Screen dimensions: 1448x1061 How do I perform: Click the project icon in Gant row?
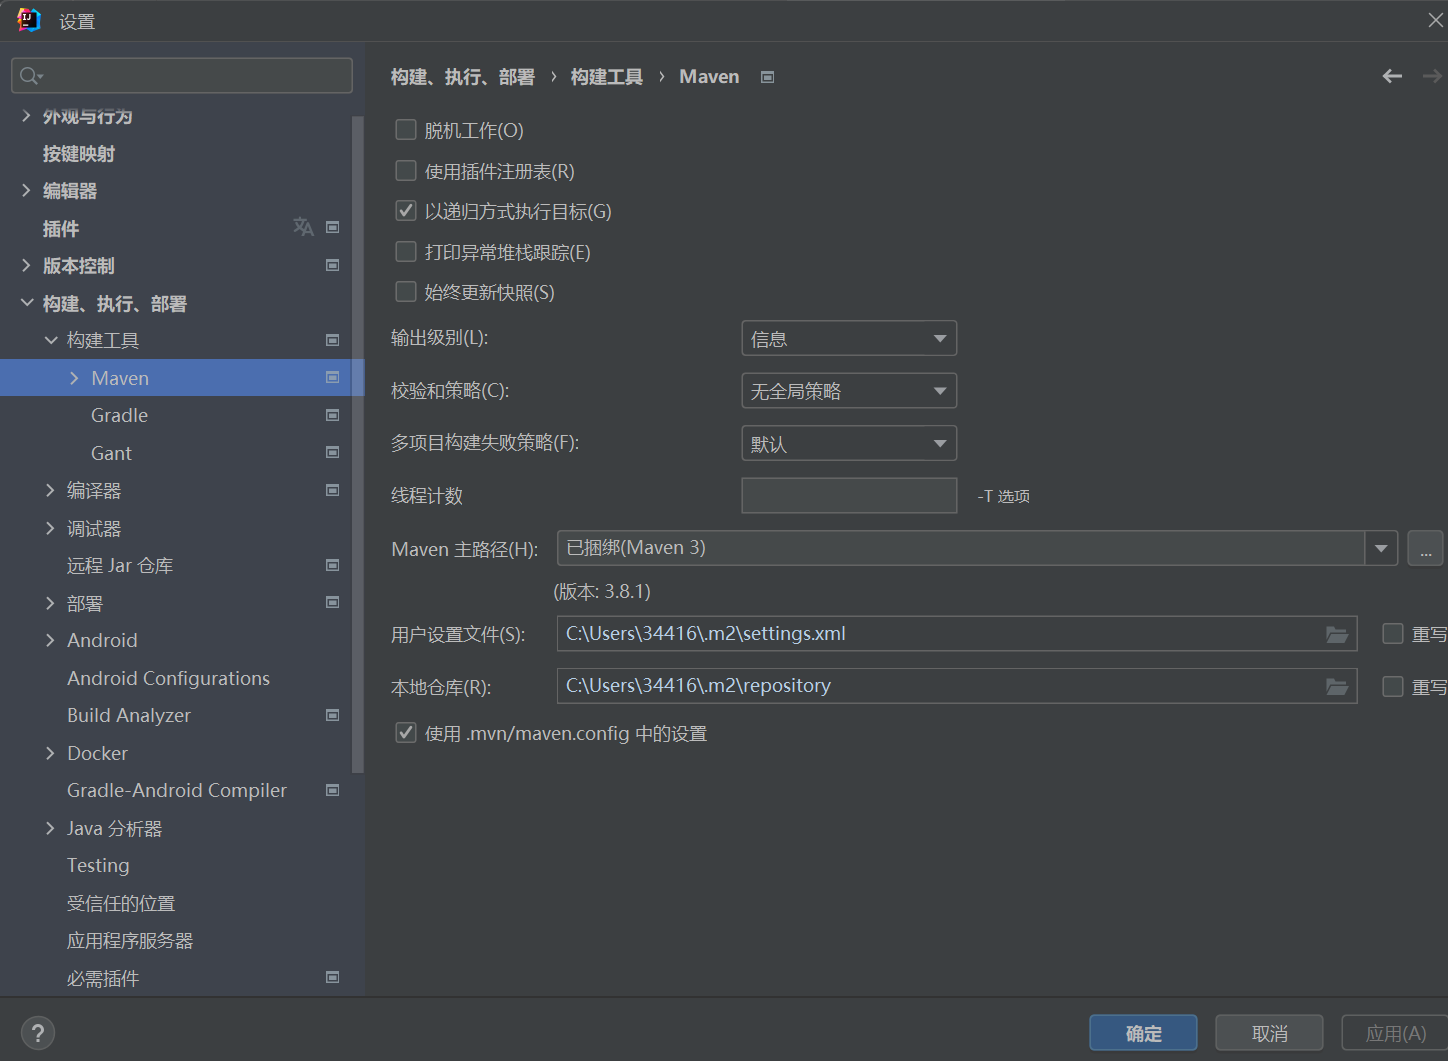[333, 452]
